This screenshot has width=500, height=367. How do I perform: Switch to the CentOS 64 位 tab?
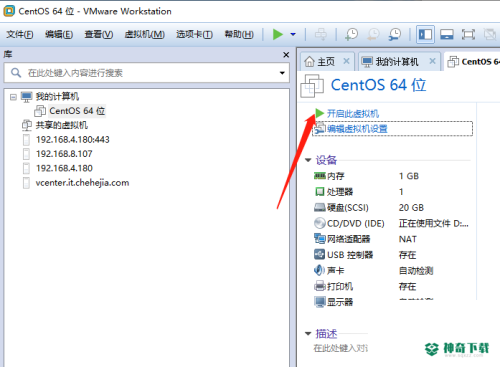pos(473,62)
